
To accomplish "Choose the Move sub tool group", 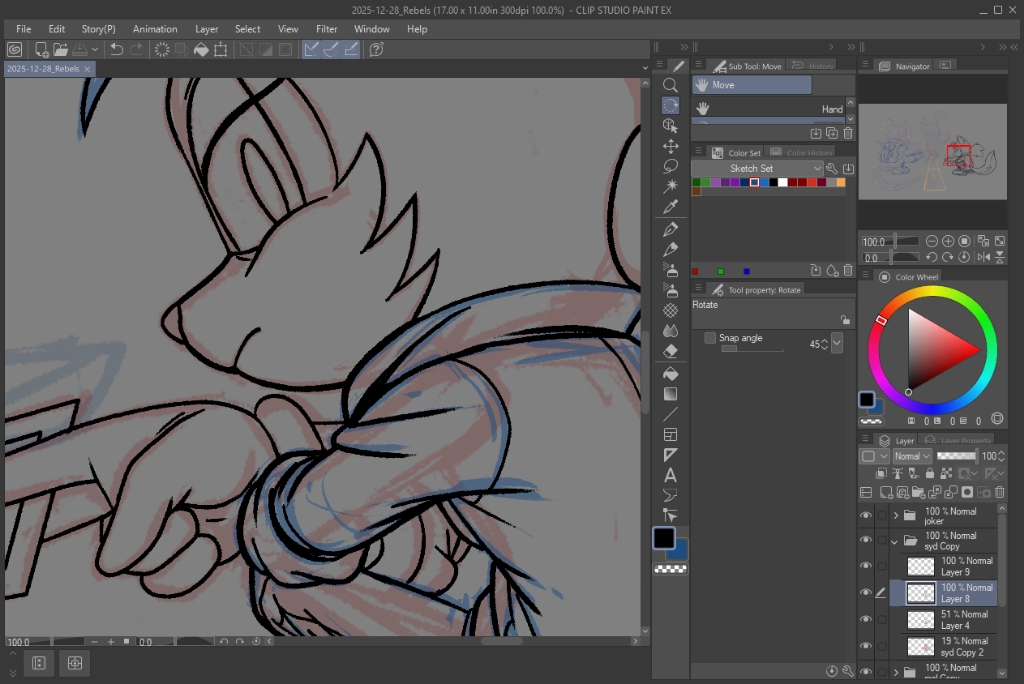I will 751,85.
